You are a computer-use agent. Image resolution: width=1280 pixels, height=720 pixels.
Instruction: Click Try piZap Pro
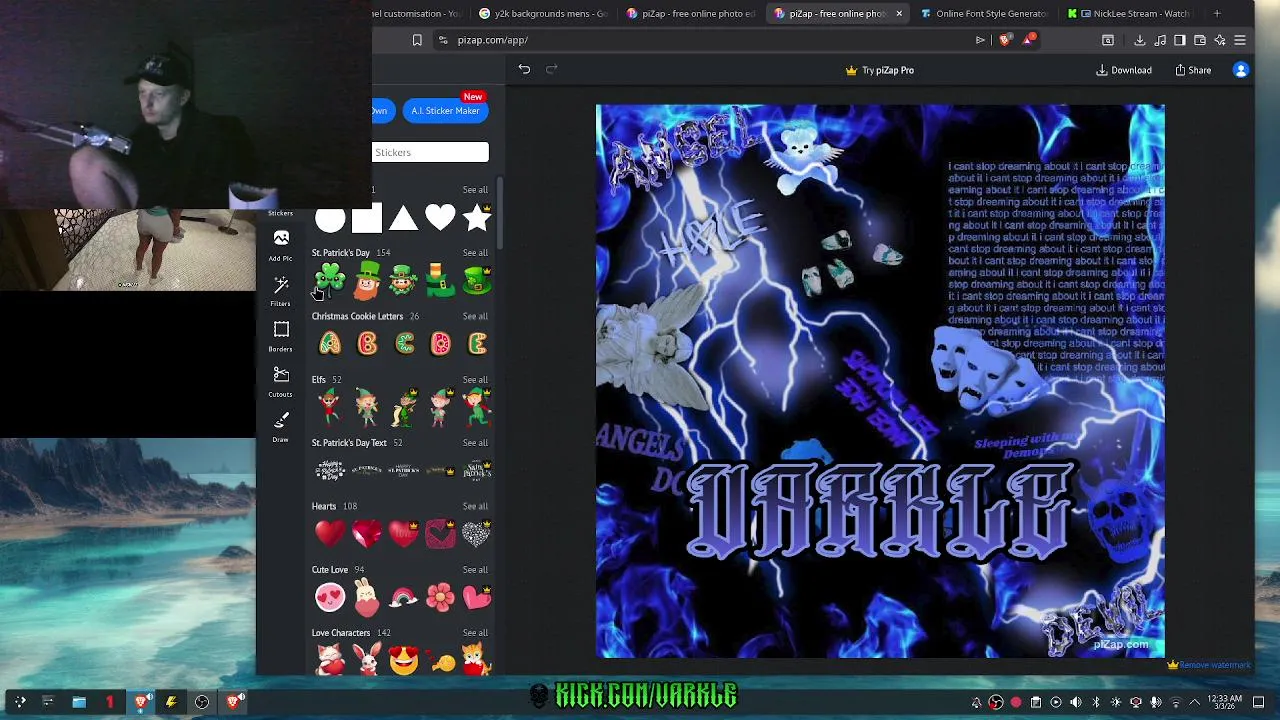tap(880, 70)
